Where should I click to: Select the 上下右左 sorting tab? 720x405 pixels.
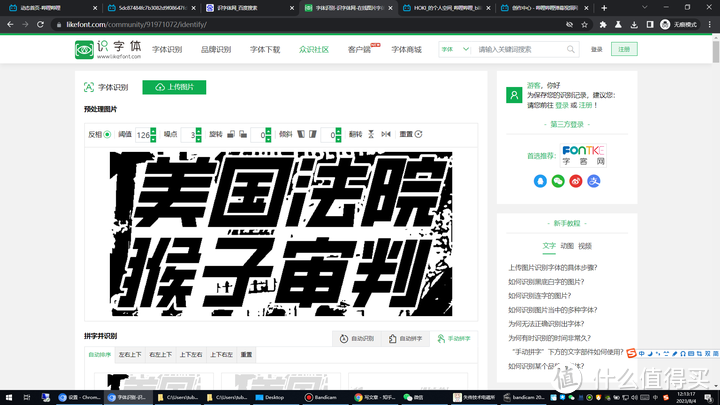point(221,354)
